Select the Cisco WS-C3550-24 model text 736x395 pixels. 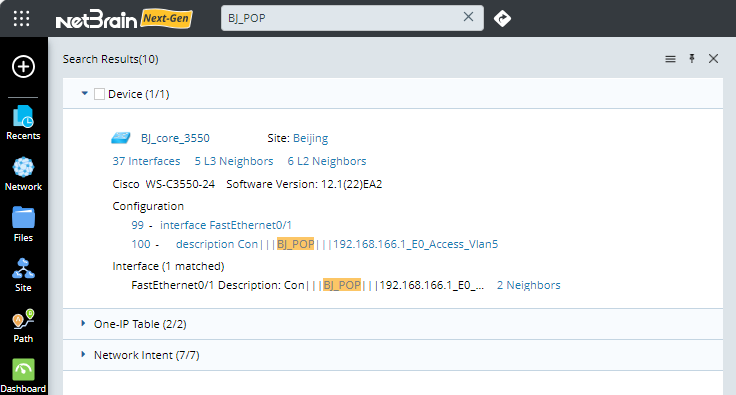point(163,184)
